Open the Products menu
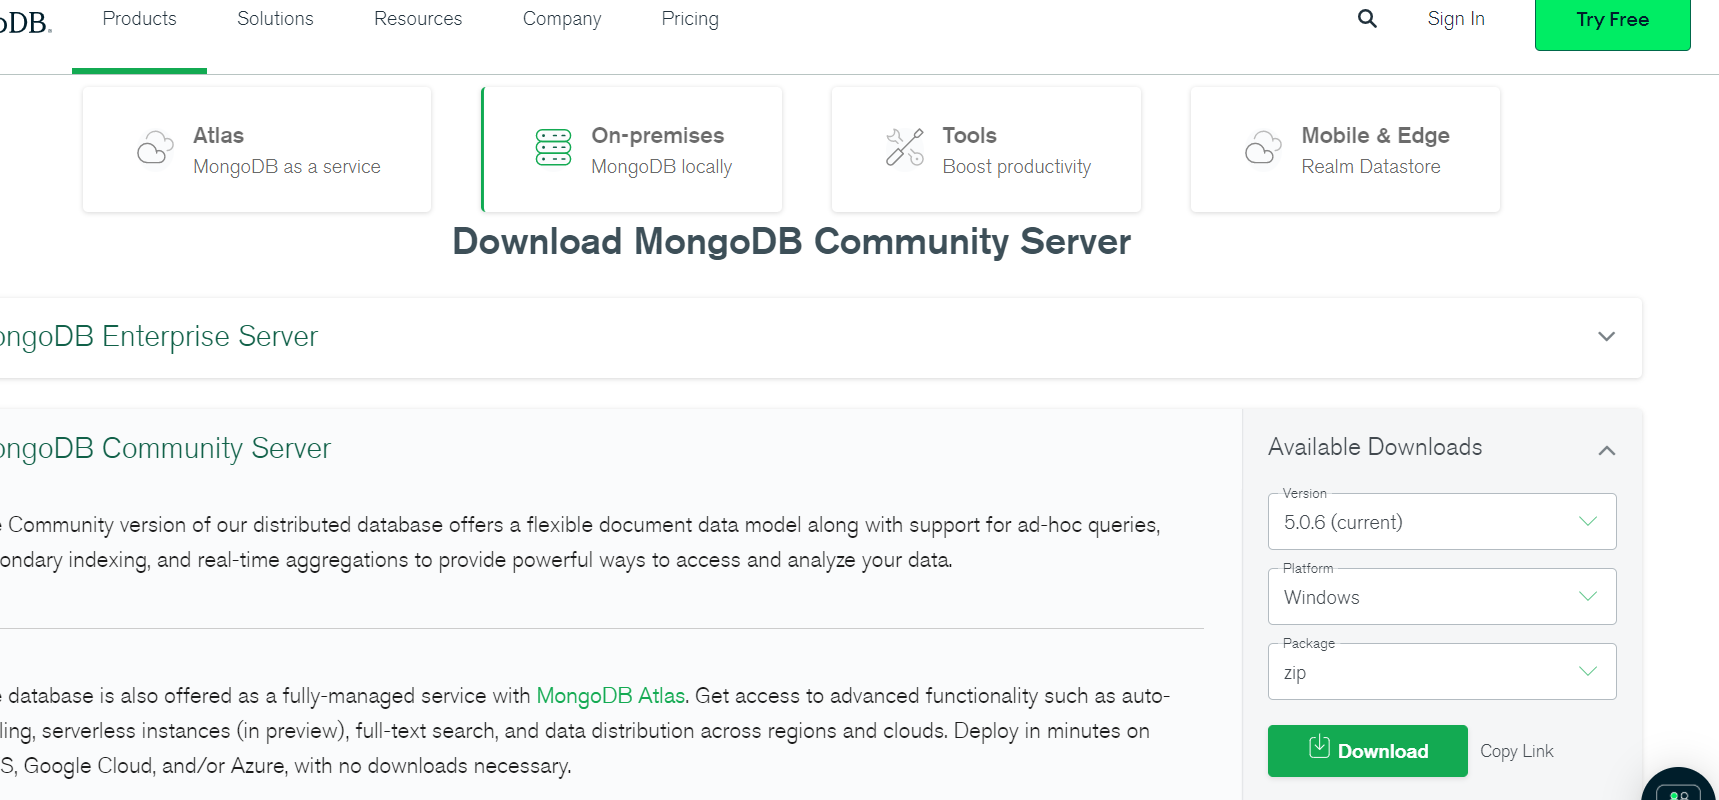Screen dimensions: 1719x800 139,19
